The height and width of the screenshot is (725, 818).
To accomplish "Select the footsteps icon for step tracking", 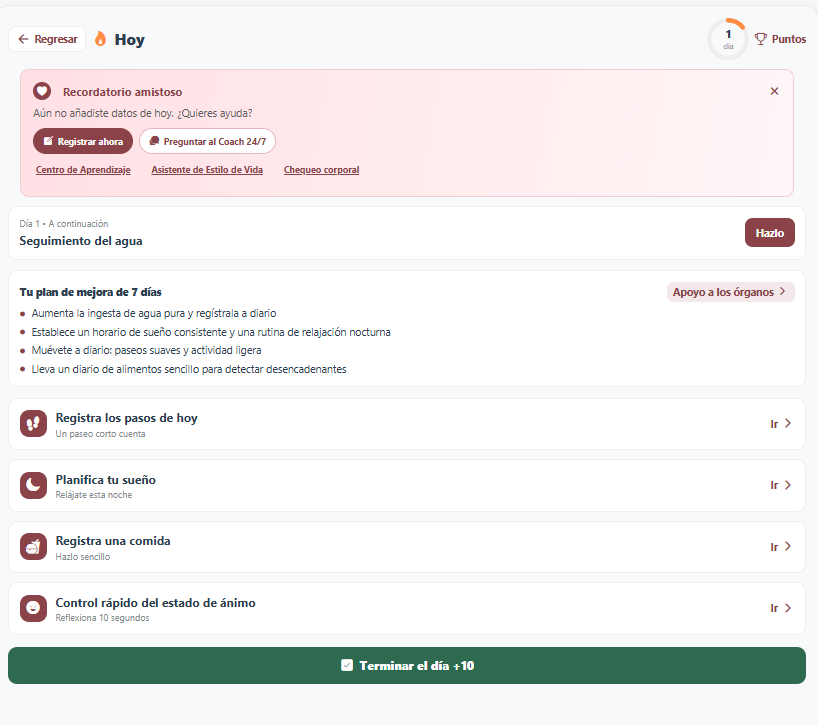I will click(31, 423).
